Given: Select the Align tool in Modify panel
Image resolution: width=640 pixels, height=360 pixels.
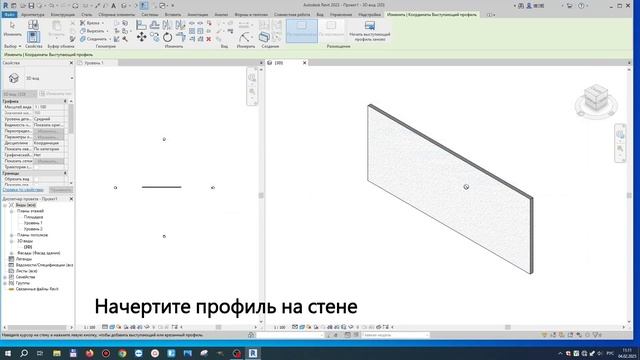Looking at the screenshot, I should click(x=141, y=25).
